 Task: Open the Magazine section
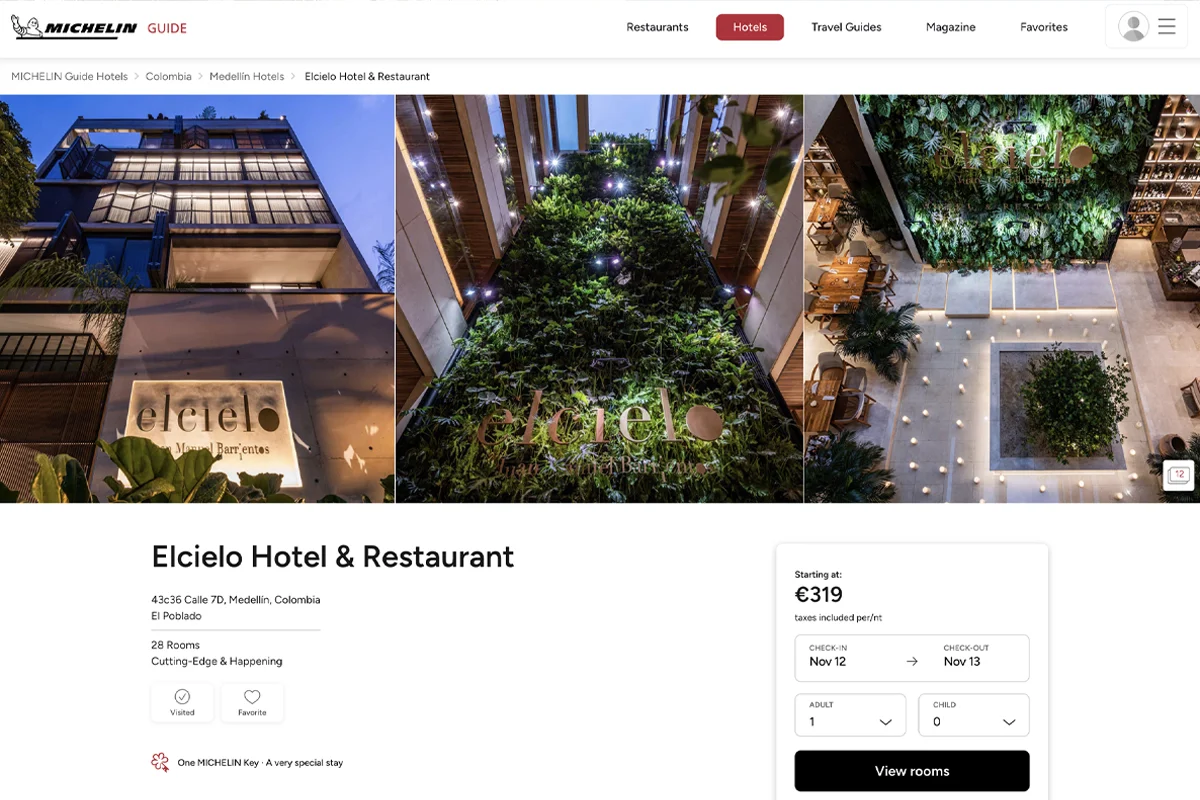[x=951, y=27]
